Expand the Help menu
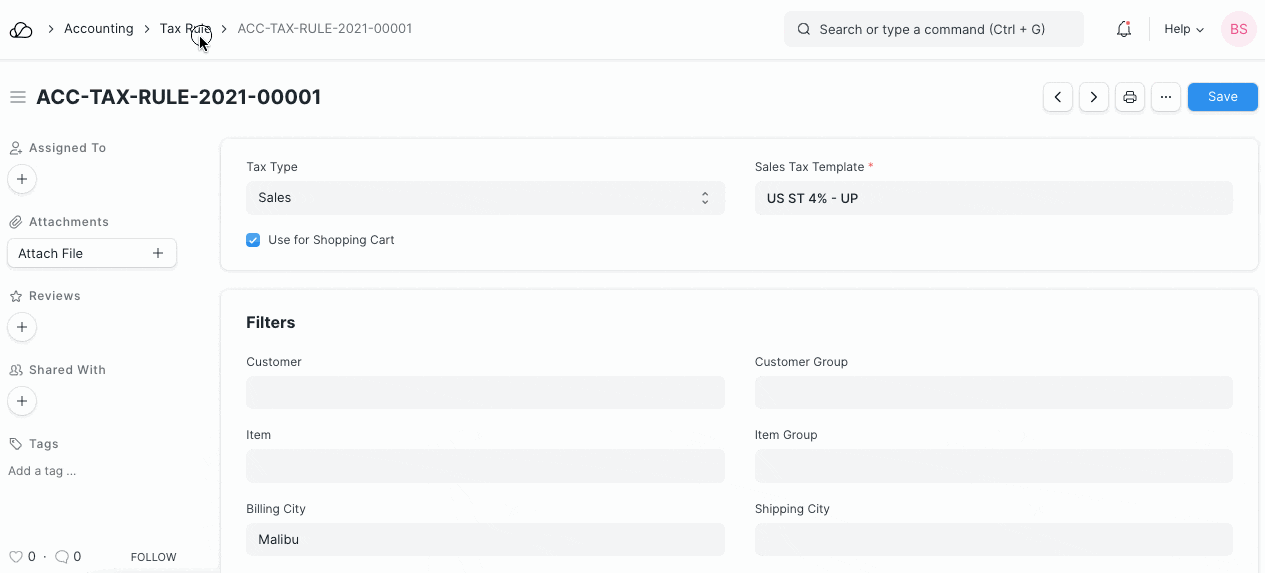 pyautogui.click(x=1184, y=30)
